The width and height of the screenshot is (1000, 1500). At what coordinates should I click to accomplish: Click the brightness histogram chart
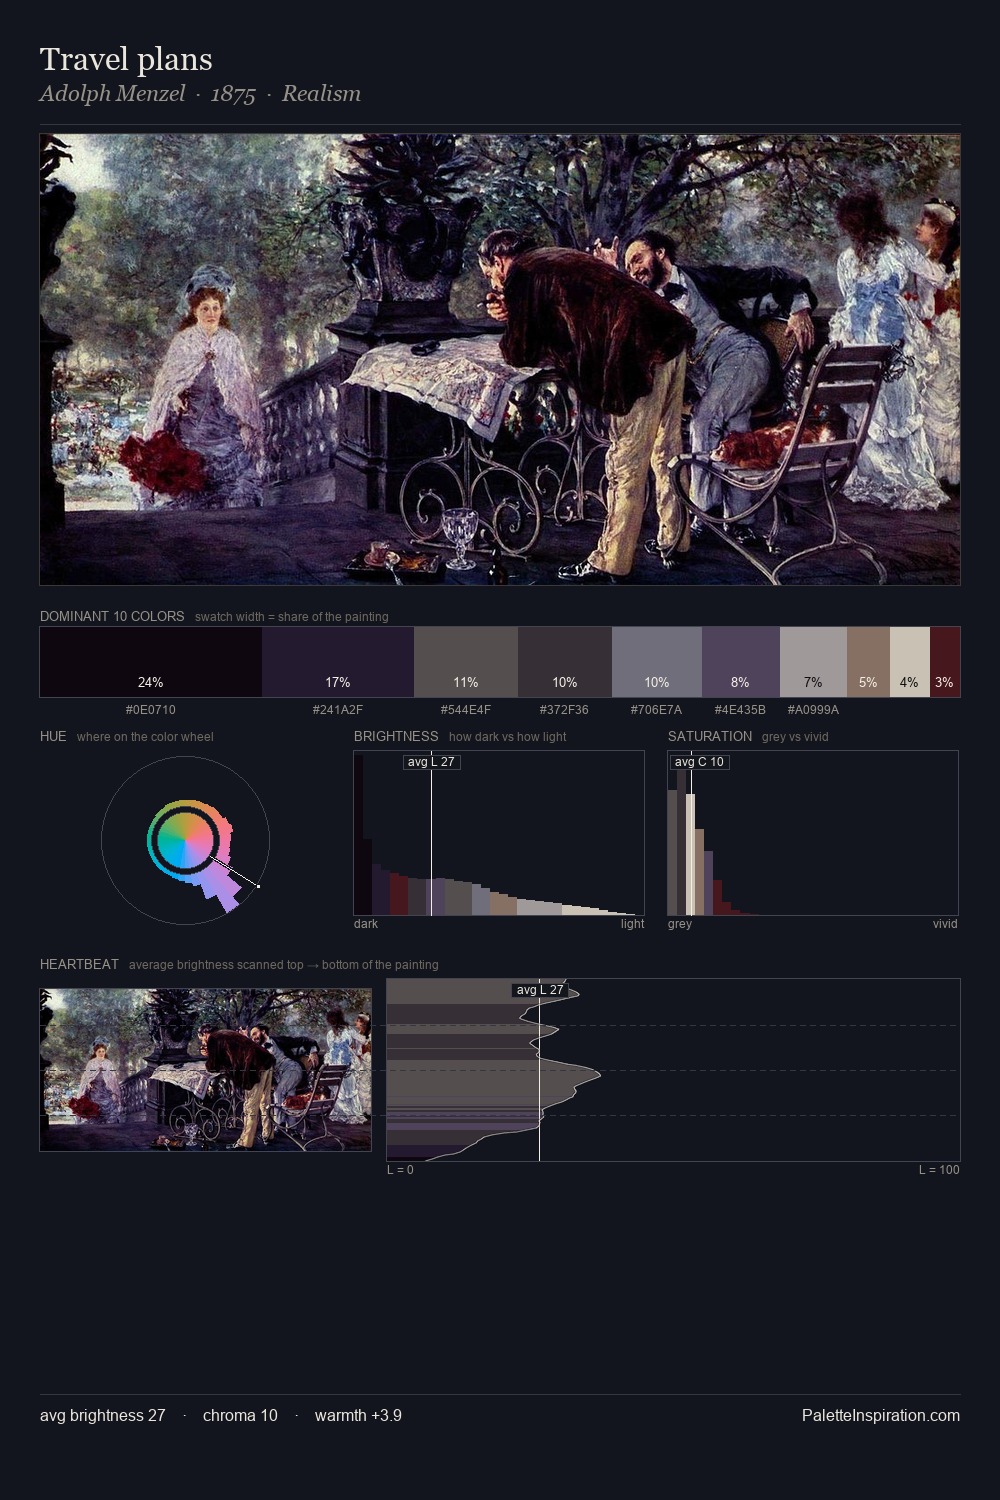pyautogui.click(x=499, y=833)
